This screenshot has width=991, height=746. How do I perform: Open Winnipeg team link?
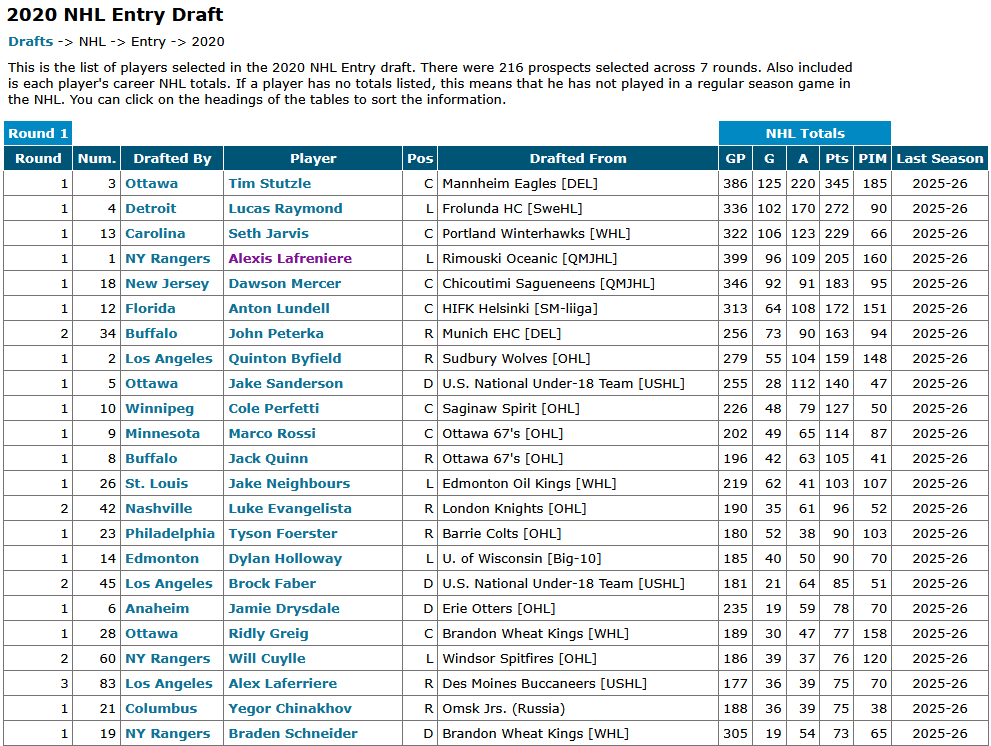[159, 408]
